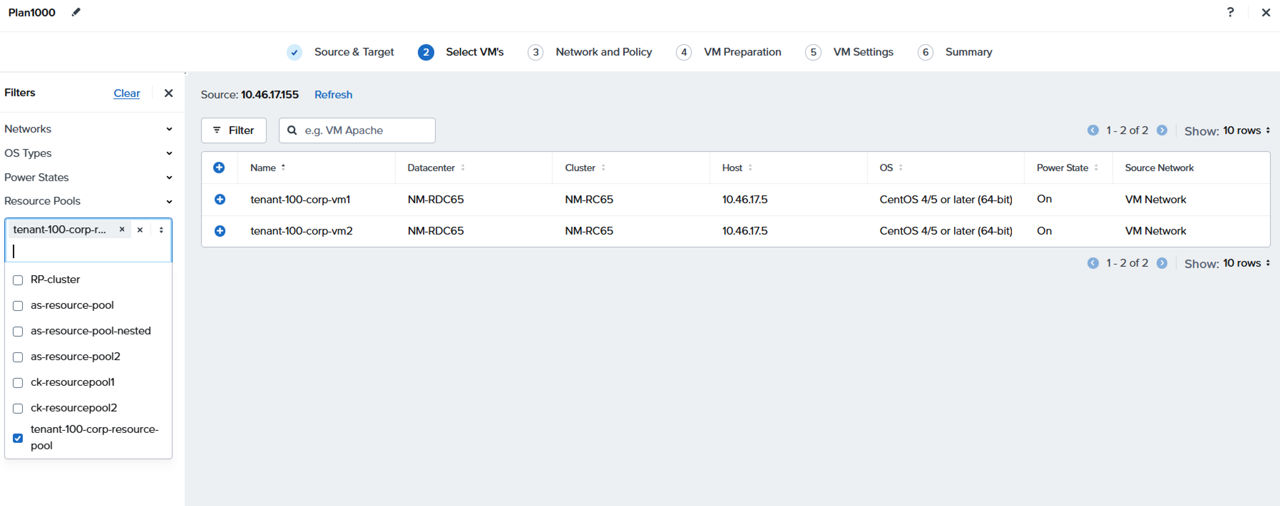
Task: Sort table by Power State column
Action: 1068,168
